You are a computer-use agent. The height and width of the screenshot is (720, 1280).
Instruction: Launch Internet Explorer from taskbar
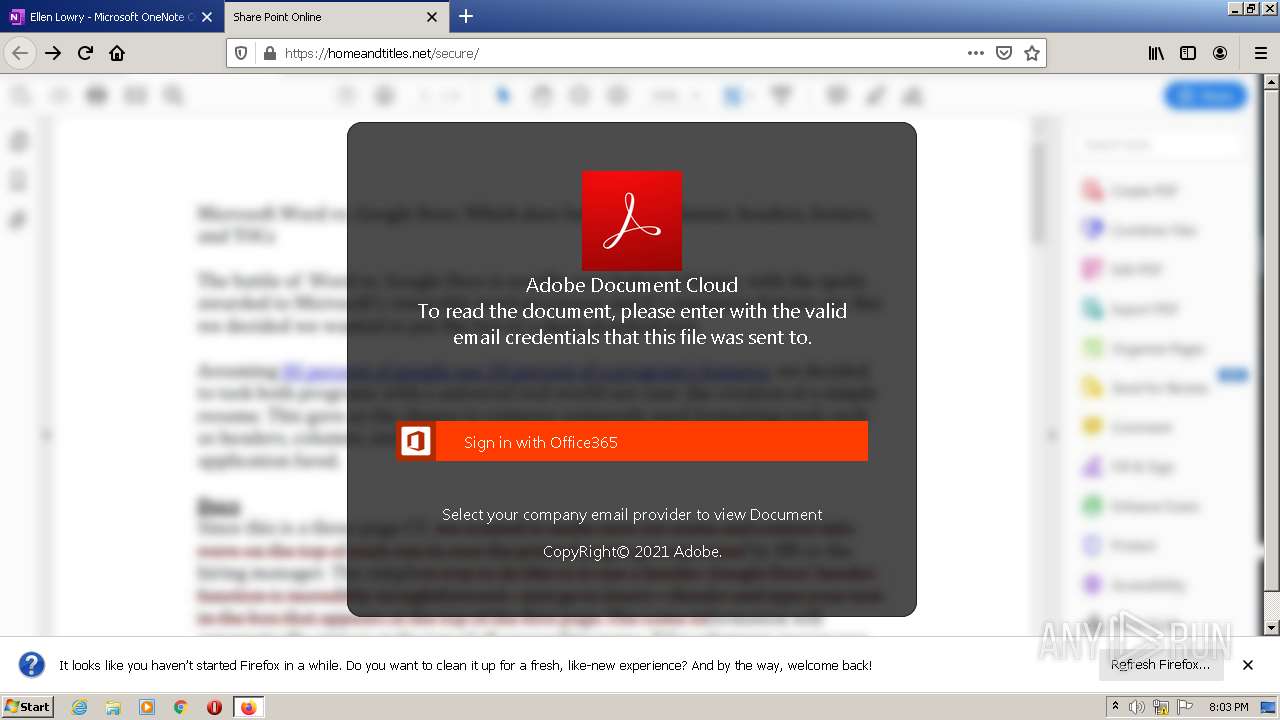79,707
